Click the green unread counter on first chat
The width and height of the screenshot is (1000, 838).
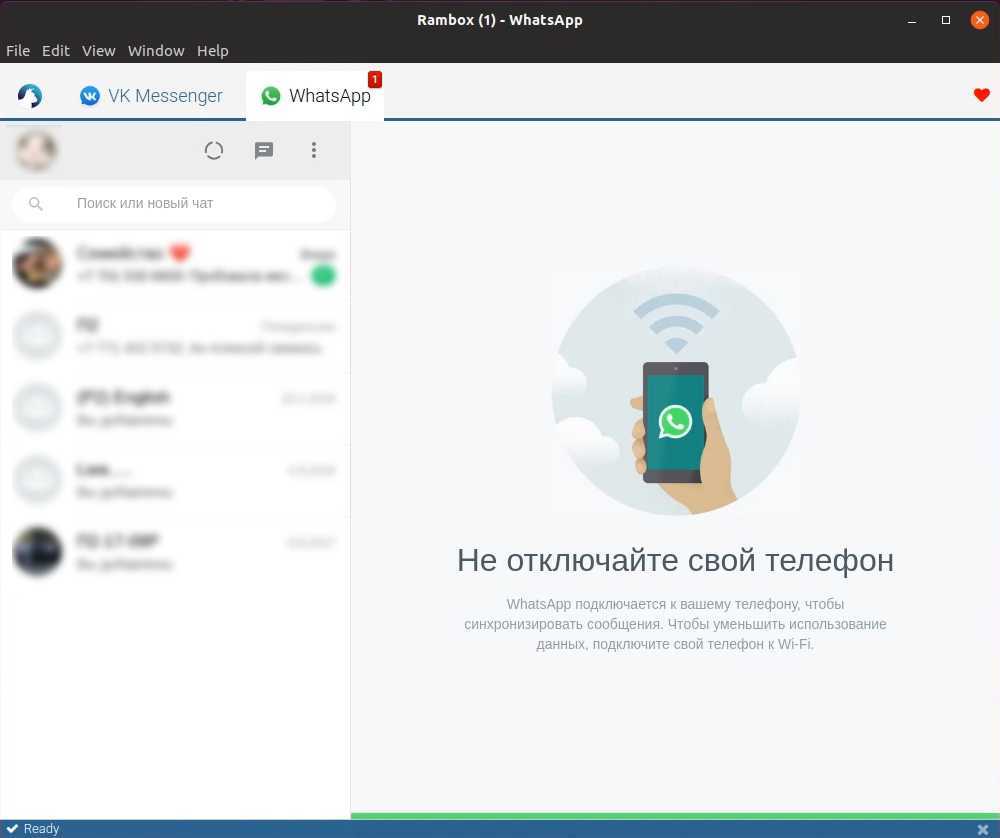pyautogui.click(x=323, y=276)
